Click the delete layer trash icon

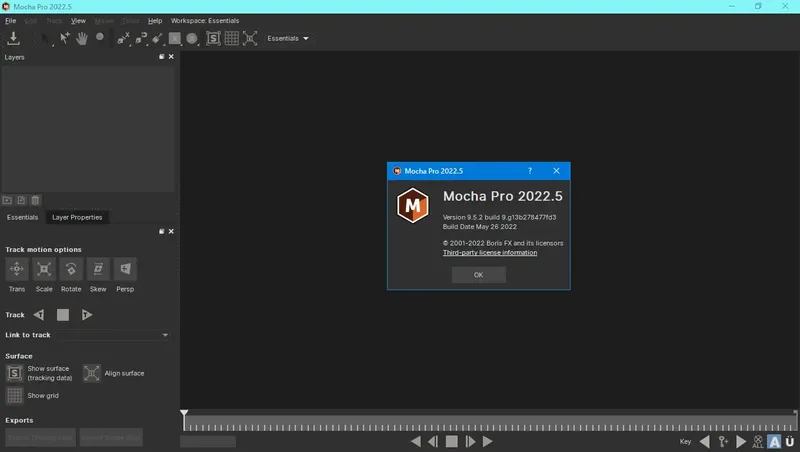35,200
